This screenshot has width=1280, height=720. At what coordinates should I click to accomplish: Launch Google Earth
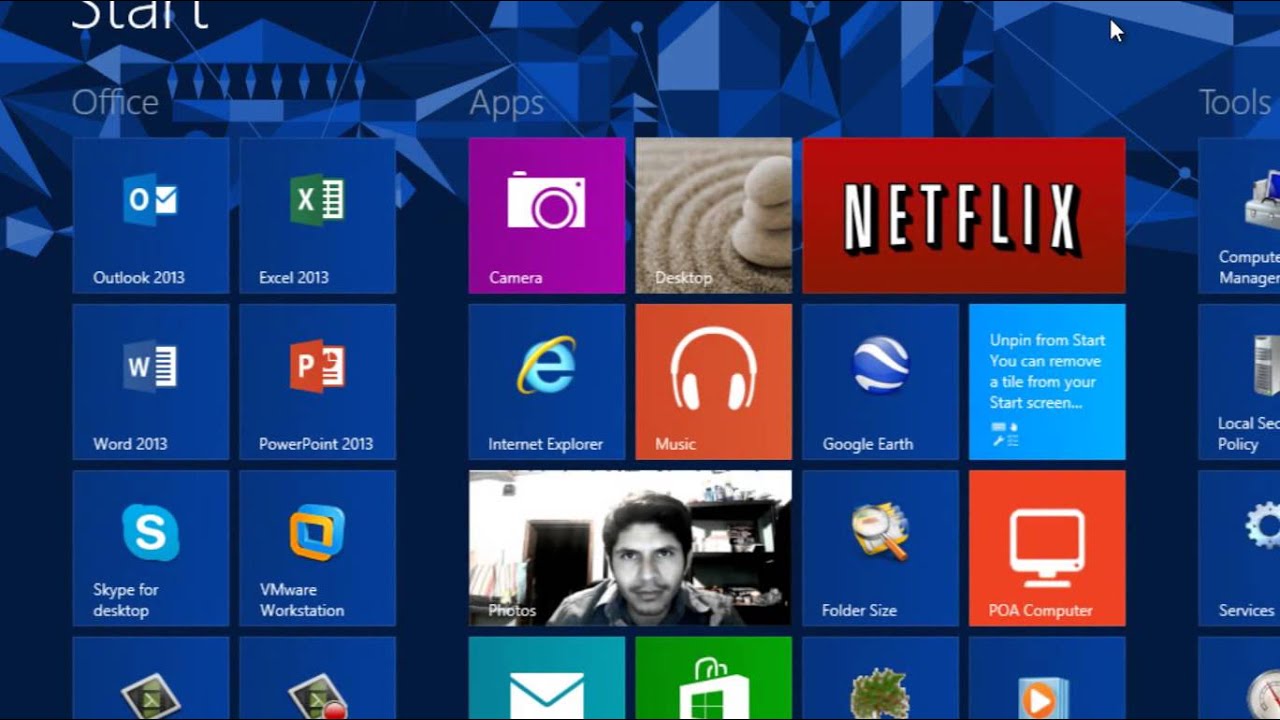(x=880, y=382)
